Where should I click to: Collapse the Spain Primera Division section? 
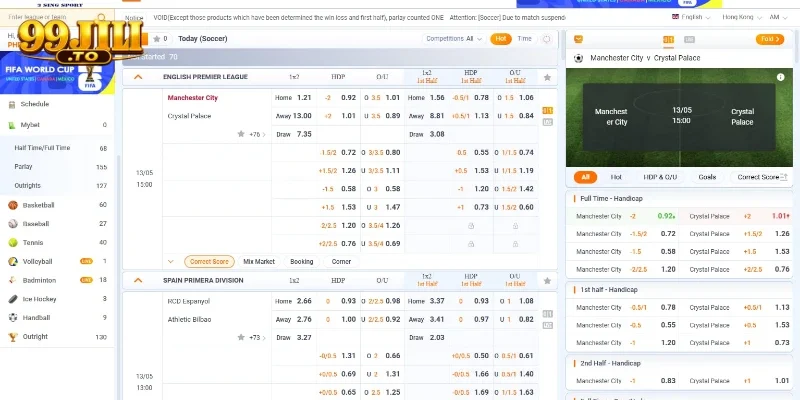click(138, 281)
